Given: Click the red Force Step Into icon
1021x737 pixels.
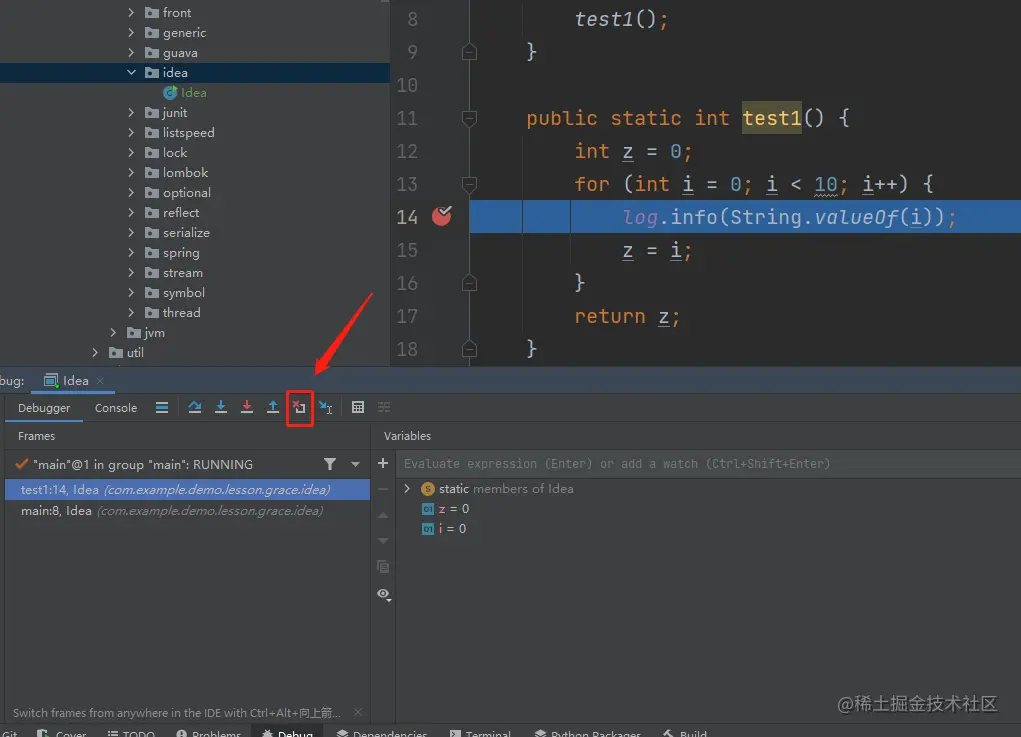Looking at the screenshot, I should click(247, 408).
